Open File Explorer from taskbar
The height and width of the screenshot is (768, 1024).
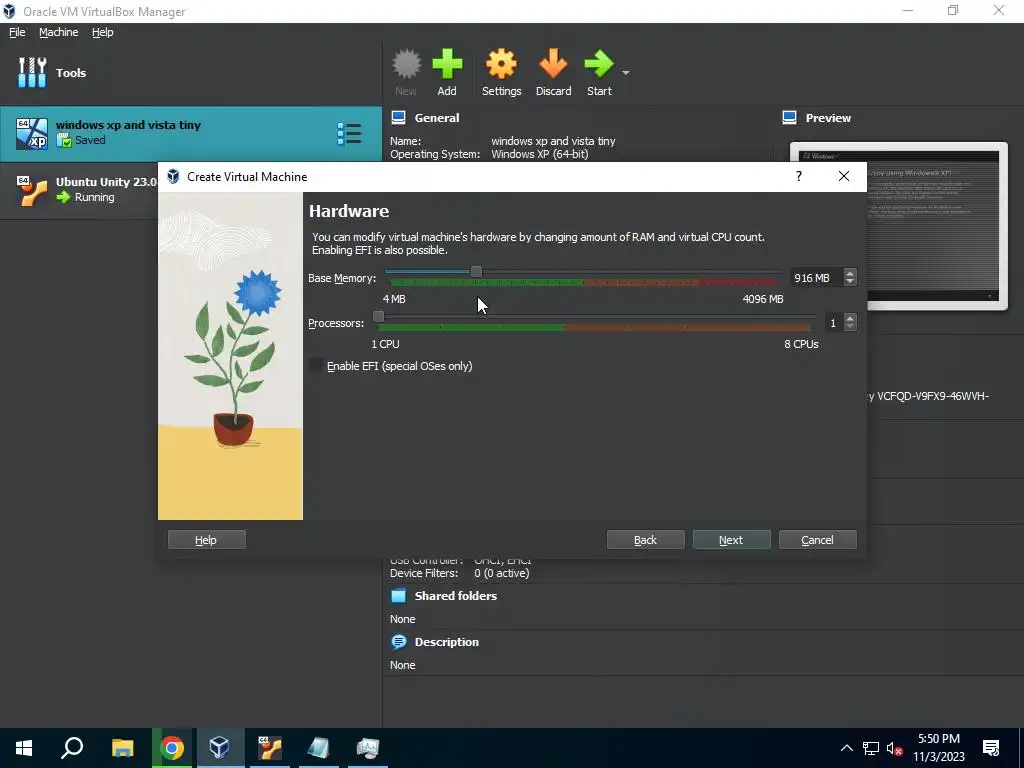pos(122,748)
